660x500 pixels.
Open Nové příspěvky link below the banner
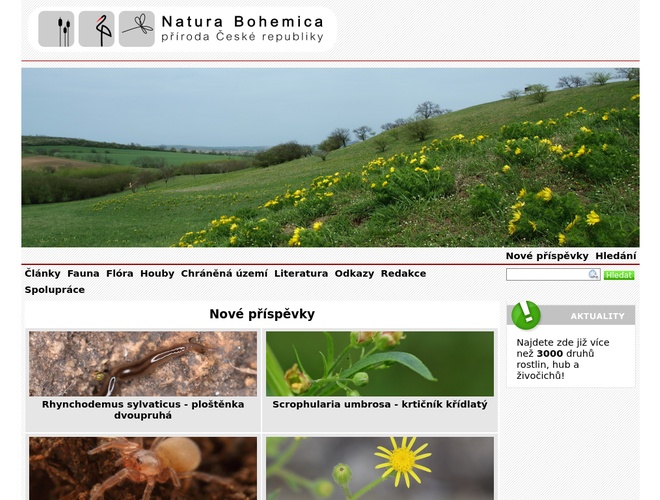547,256
